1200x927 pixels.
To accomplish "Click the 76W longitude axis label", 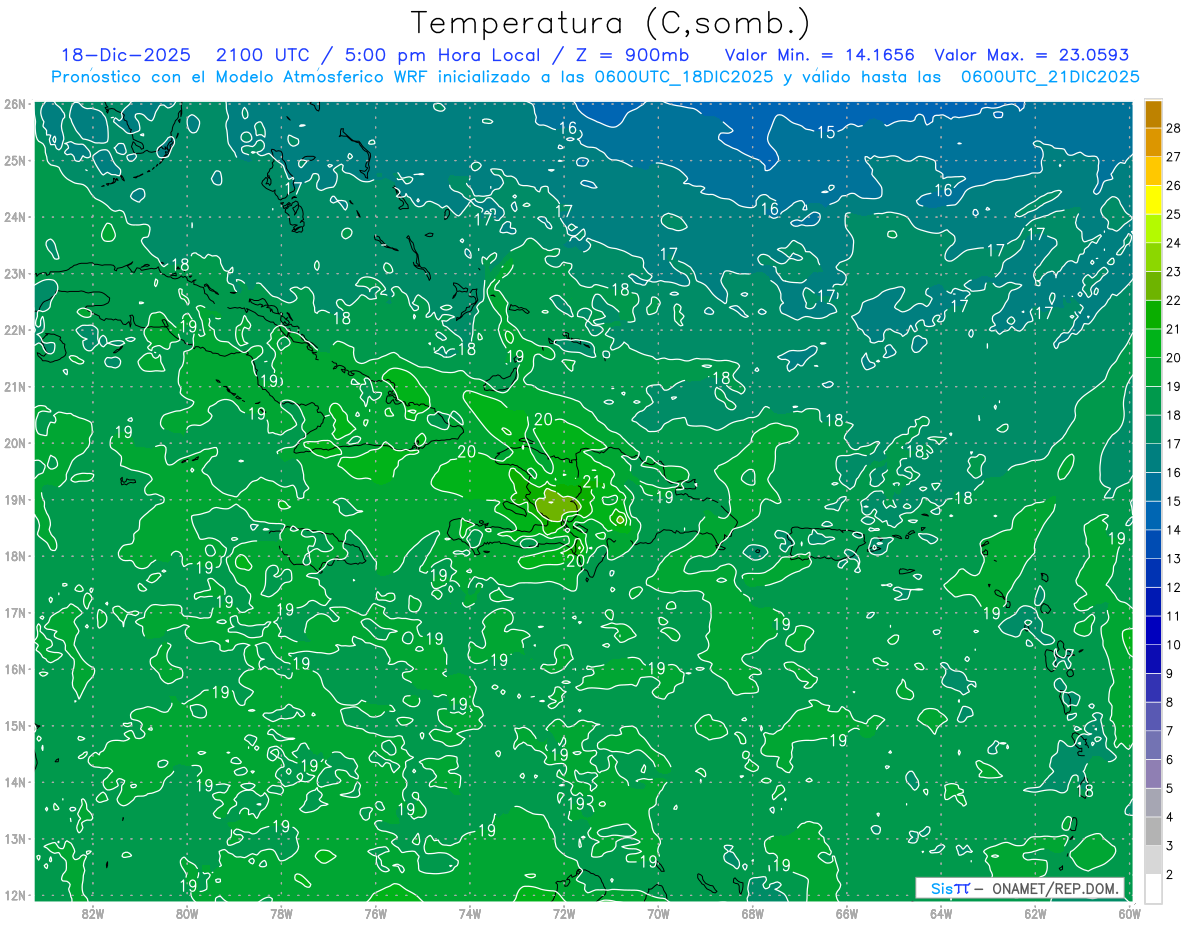I will [376, 913].
